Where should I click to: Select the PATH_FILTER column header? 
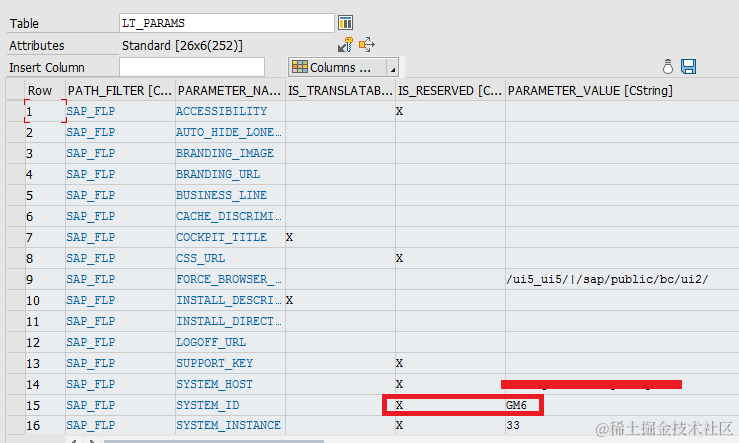[120, 90]
